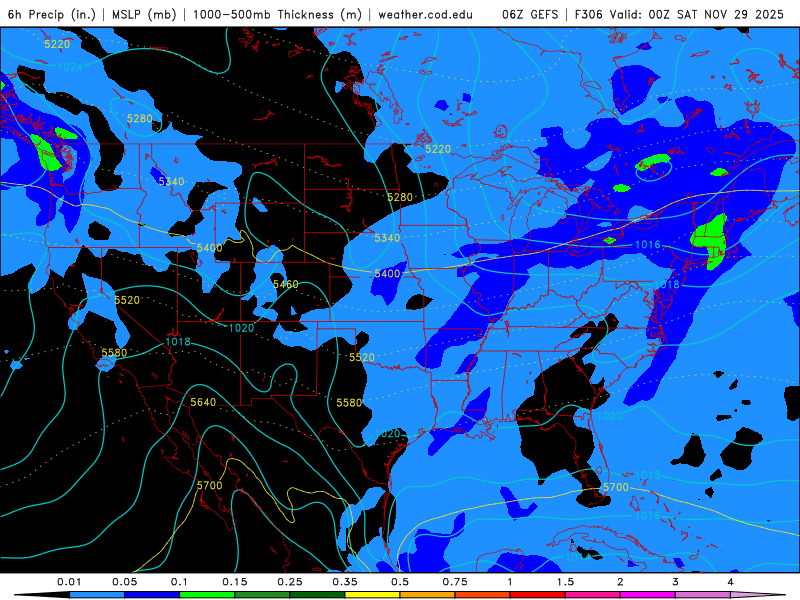The width and height of the screenshot is (800, 600).
Task: Click the '0.15' legend value
Action: [x=235, y=582]
